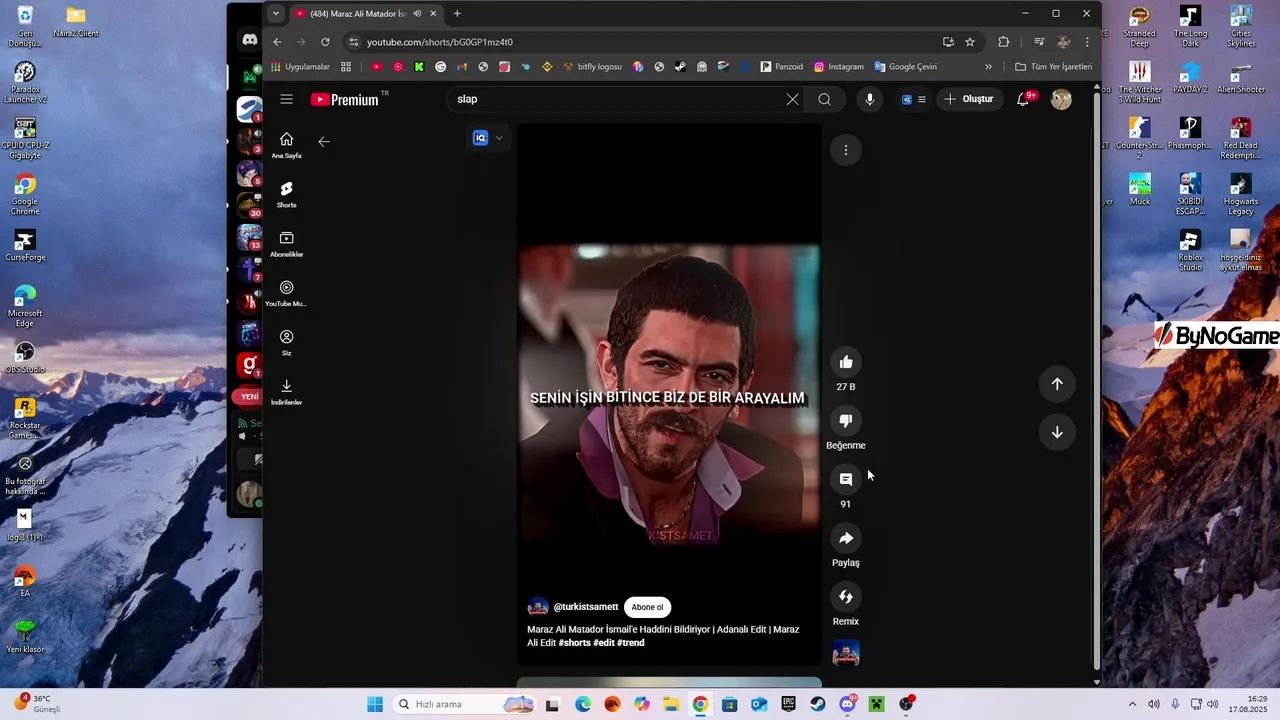The height and width of the screenshot is (720, 1280).
Task: Open Google Çeviri bookmark
Action: pyautogui.click(x=906, y=67)
